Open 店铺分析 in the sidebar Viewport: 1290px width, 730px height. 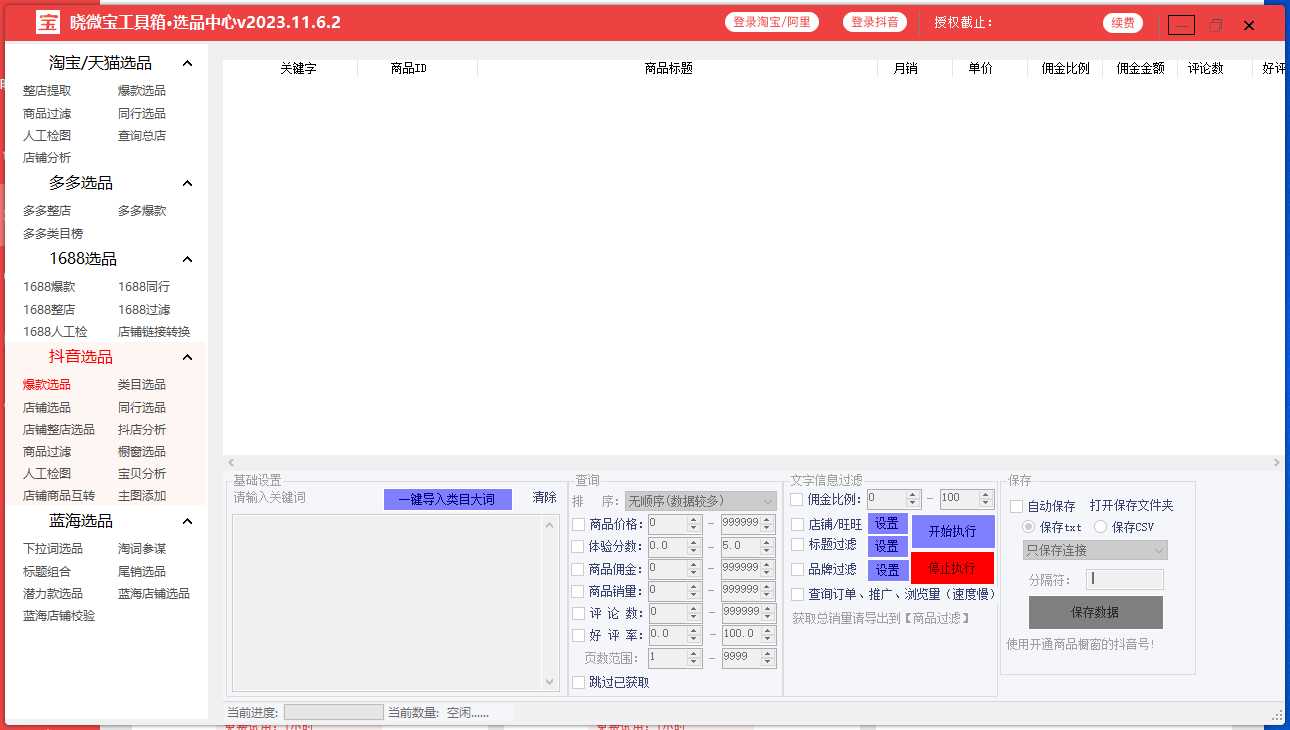[47, 158]
